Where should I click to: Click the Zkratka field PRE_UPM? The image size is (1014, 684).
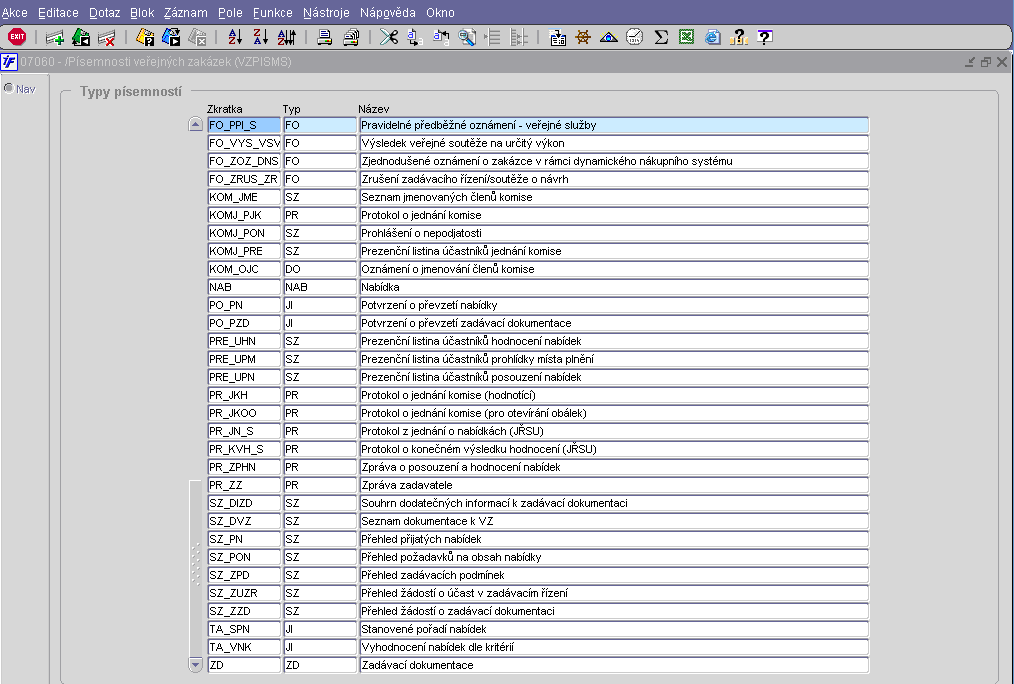tap(244, 359)
